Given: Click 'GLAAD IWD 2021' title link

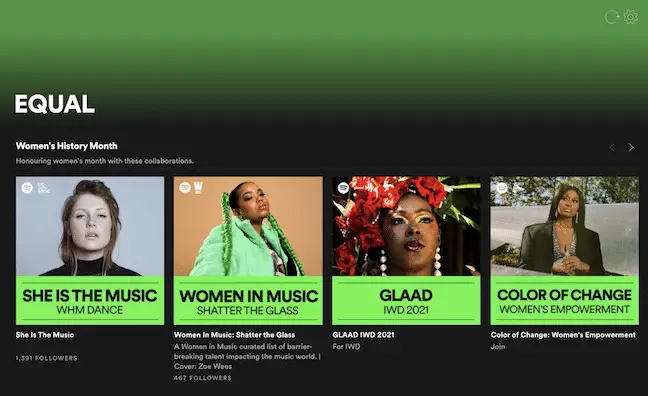Looking at the screenshot, I should (363, 335).
